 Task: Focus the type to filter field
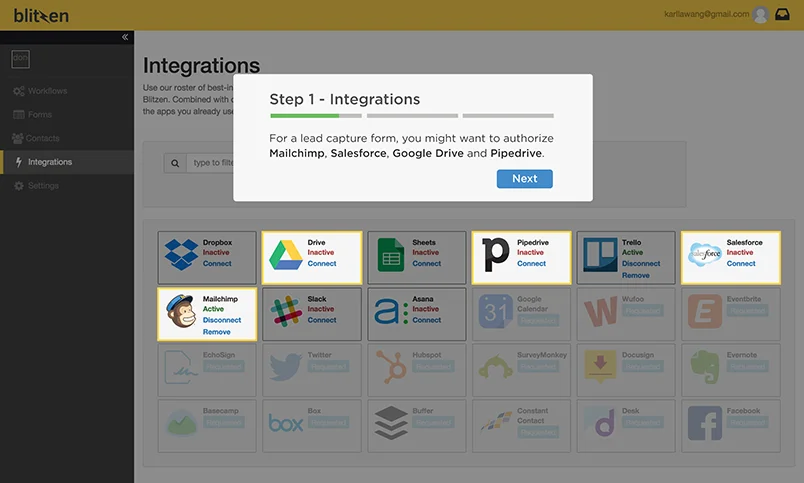click(x=210, y=163)
